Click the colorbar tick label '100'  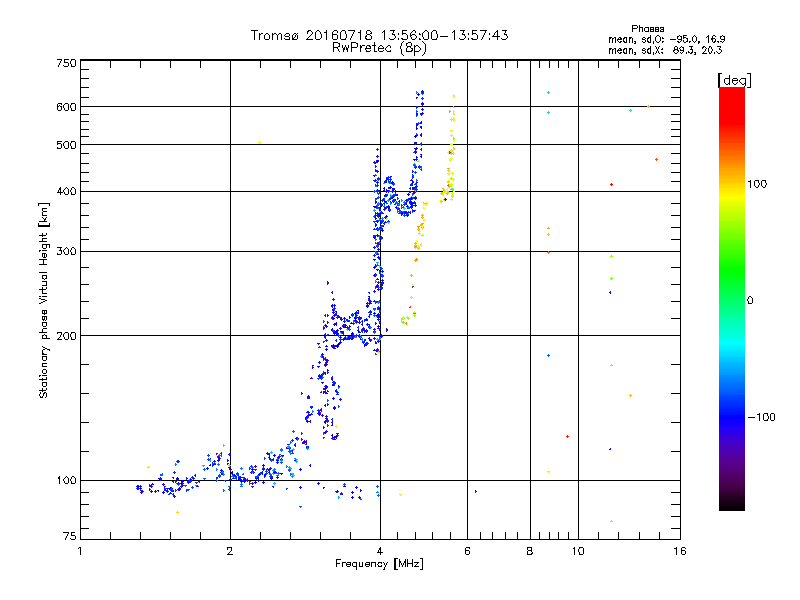[x=757, y=184]
